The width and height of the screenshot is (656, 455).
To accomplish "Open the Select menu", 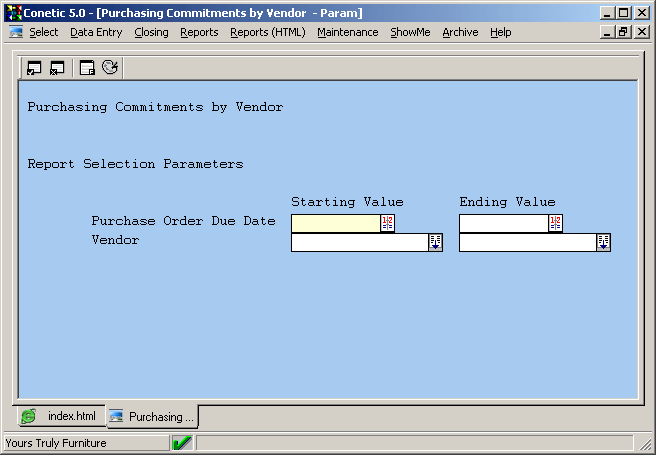I will [43, 32].
